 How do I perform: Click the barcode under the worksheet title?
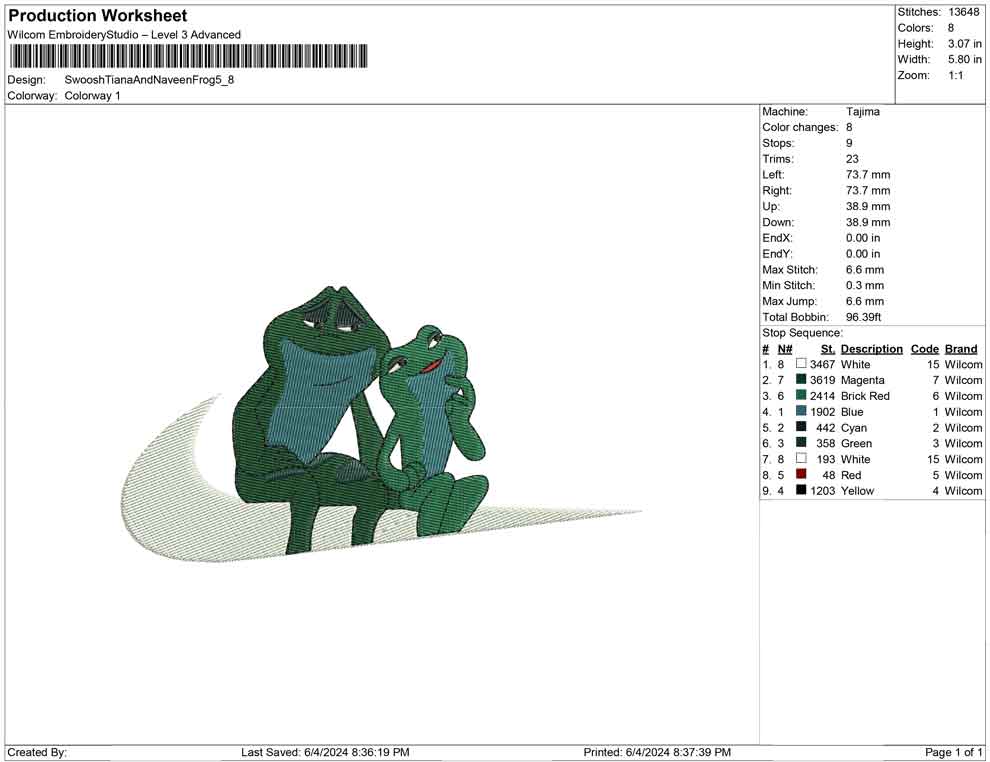click(x=188, y=56)
